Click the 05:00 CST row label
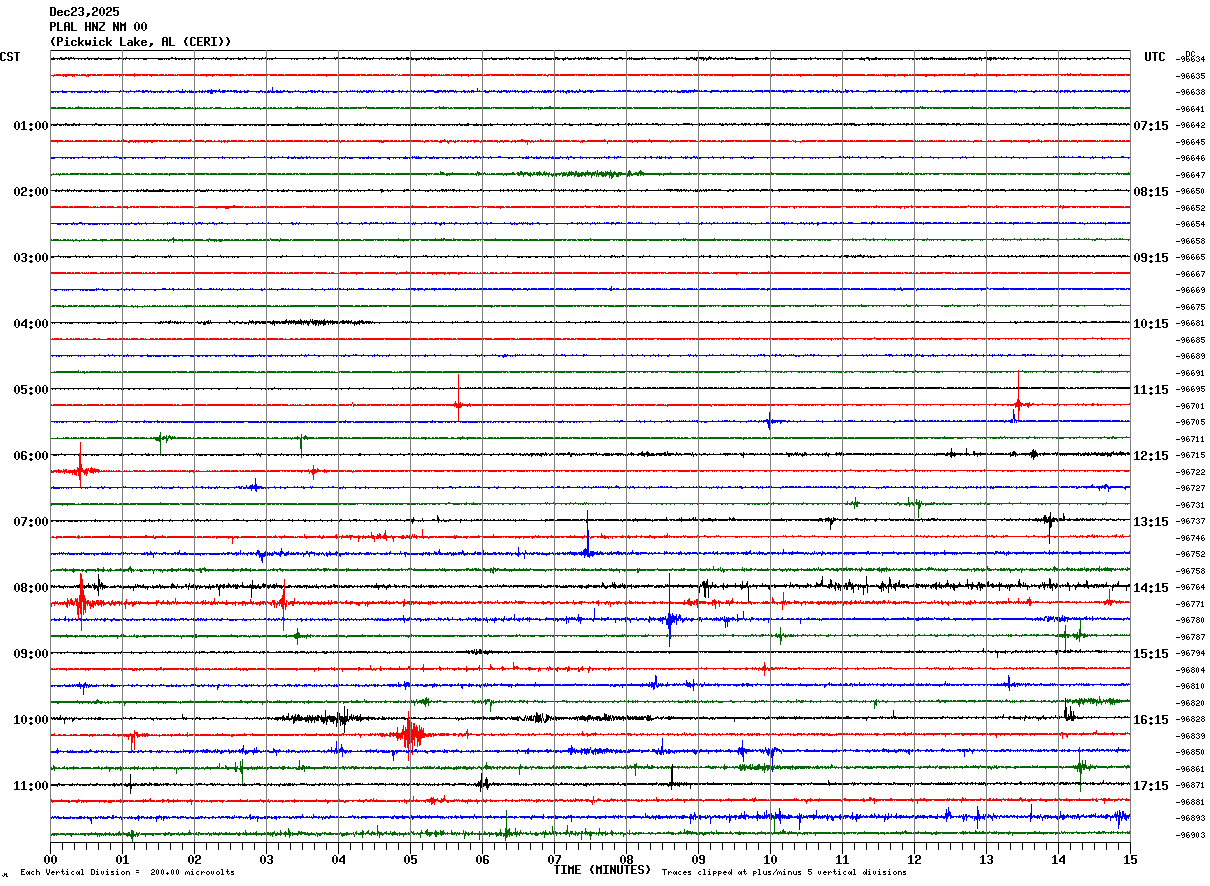 point(31,390)
